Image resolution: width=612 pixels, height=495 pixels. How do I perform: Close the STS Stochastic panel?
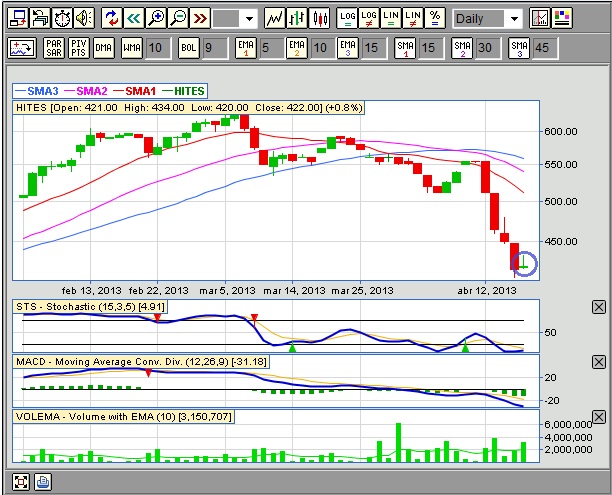pos(599,307)
